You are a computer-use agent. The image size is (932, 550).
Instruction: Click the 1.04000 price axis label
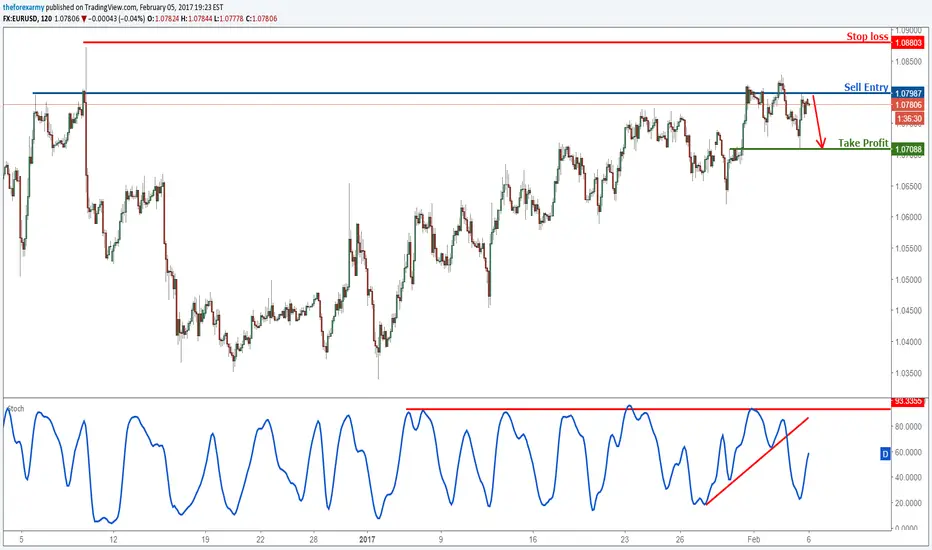909,342
